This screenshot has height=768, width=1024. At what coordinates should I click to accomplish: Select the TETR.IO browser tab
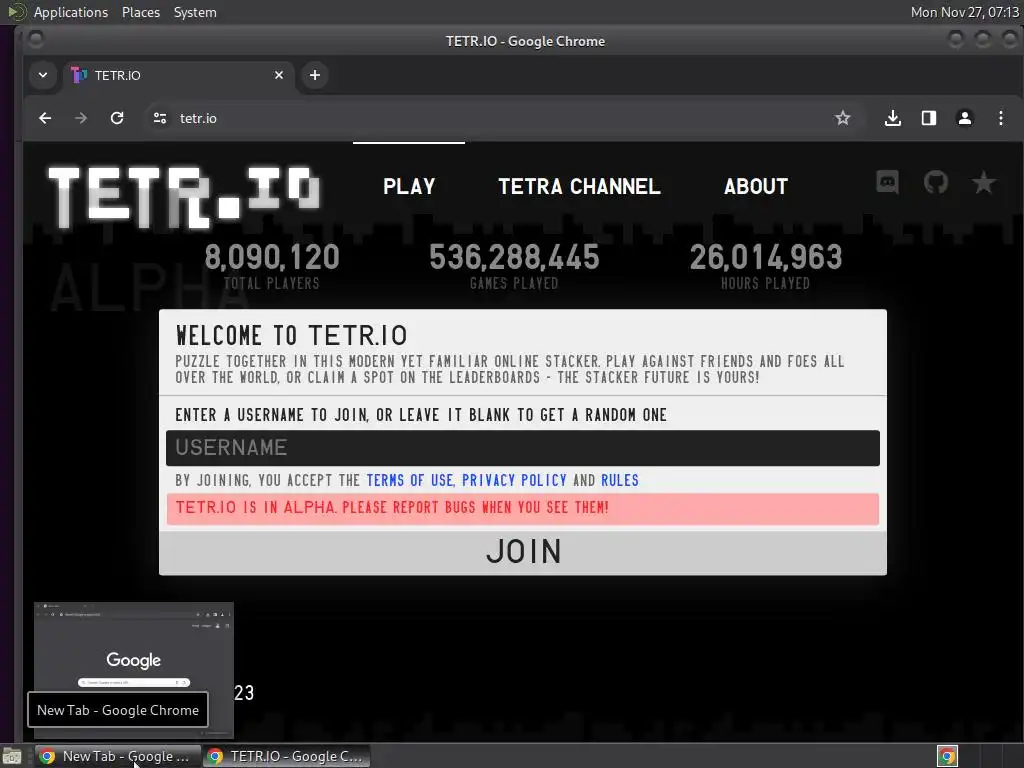click(178, 75)
